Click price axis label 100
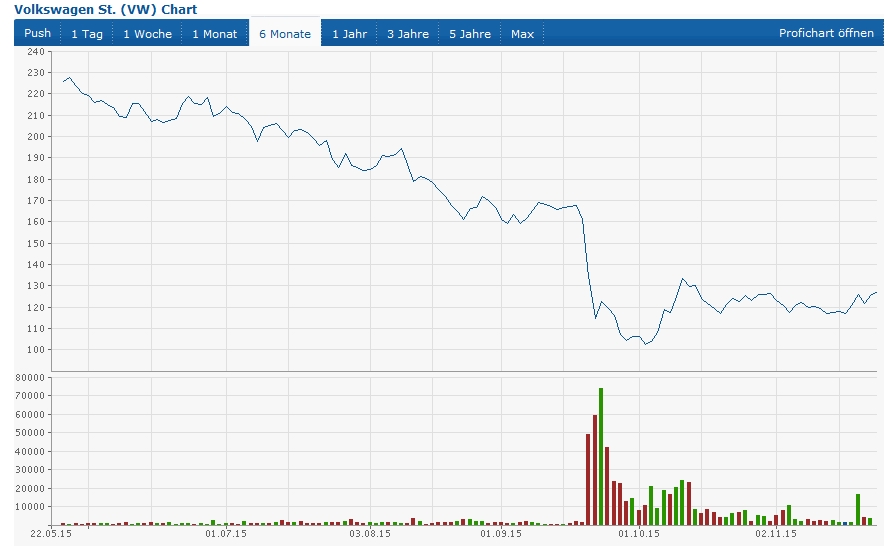This screenshot has width=890, height=547. (36, 350)
